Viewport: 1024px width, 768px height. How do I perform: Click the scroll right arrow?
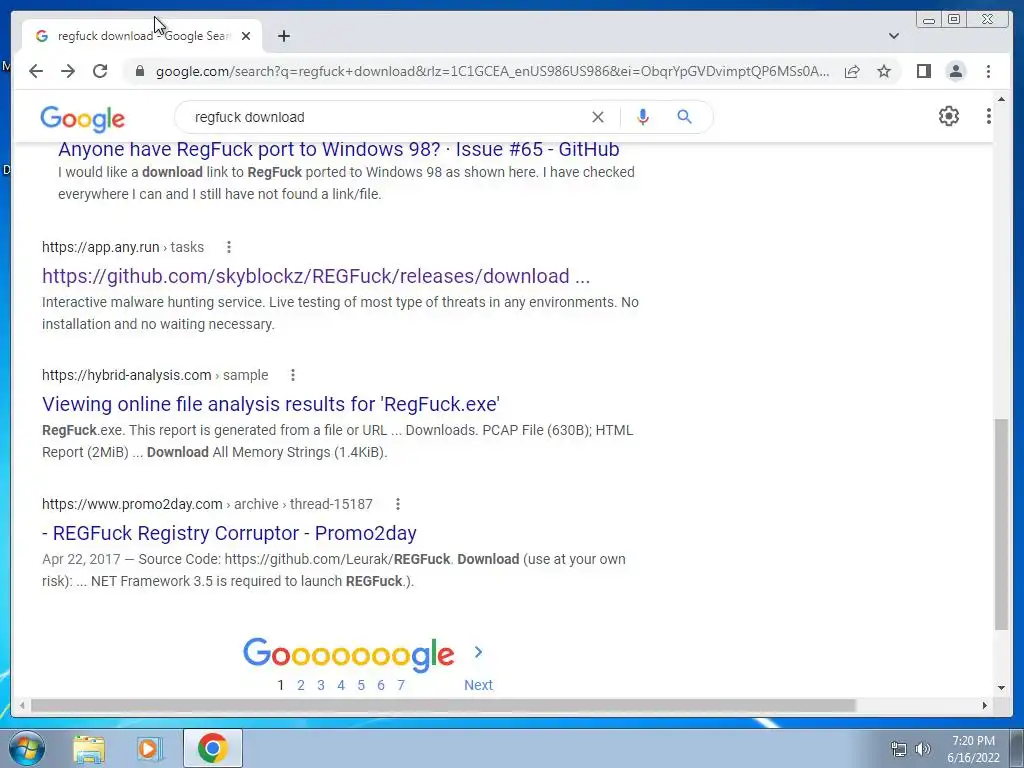coord(985,705)
